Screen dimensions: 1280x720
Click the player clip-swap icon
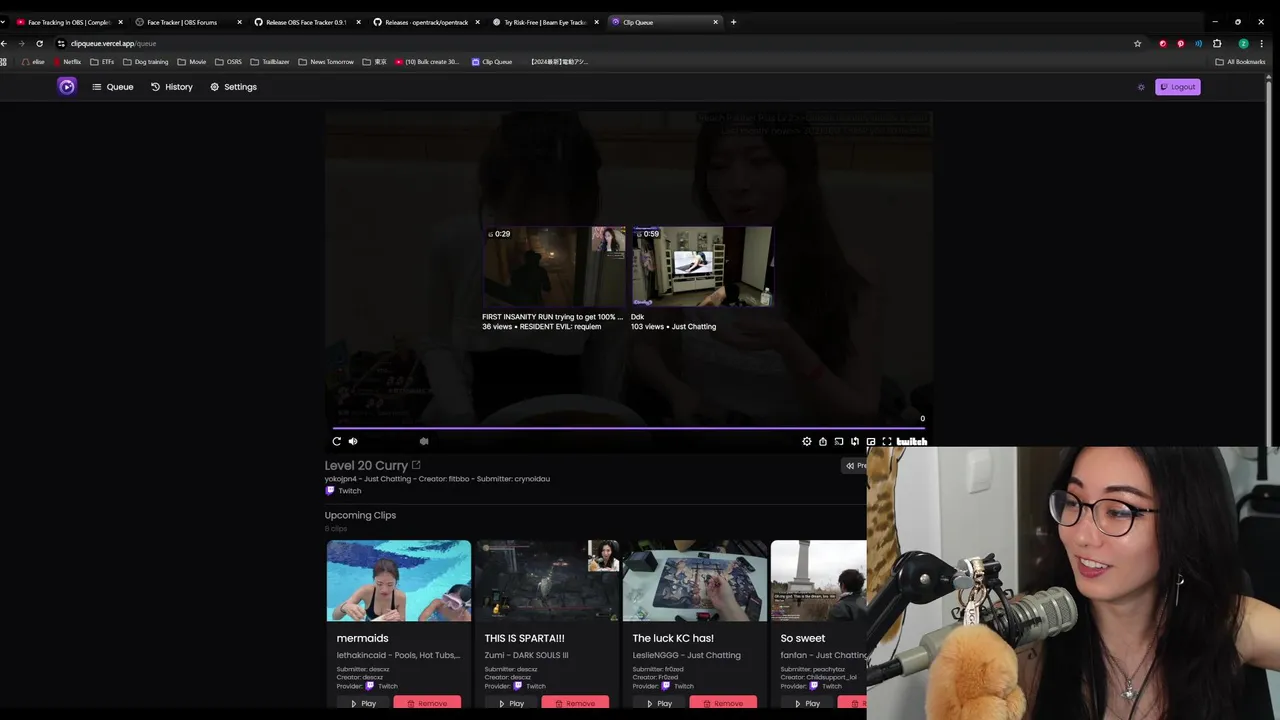pos(855,441)
